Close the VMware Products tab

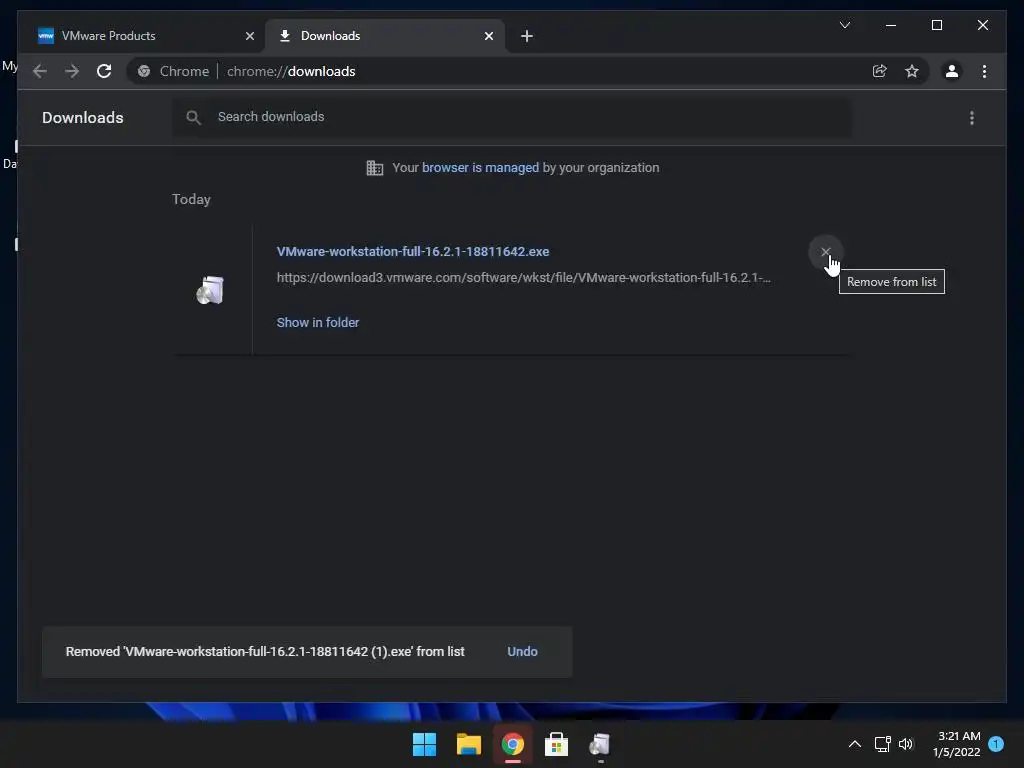(249, 36)
